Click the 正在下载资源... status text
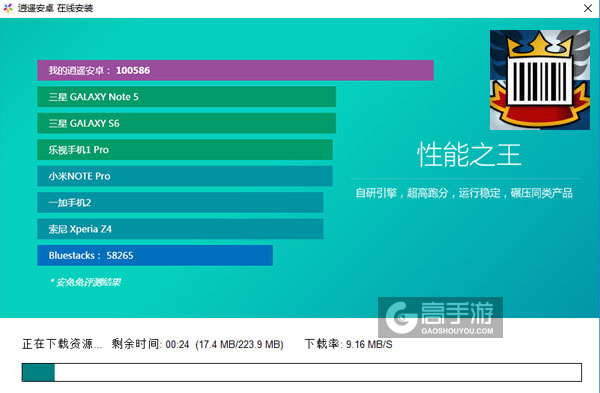Image resolution: width=600 pixels, height=393 pixels. (62, 344)
